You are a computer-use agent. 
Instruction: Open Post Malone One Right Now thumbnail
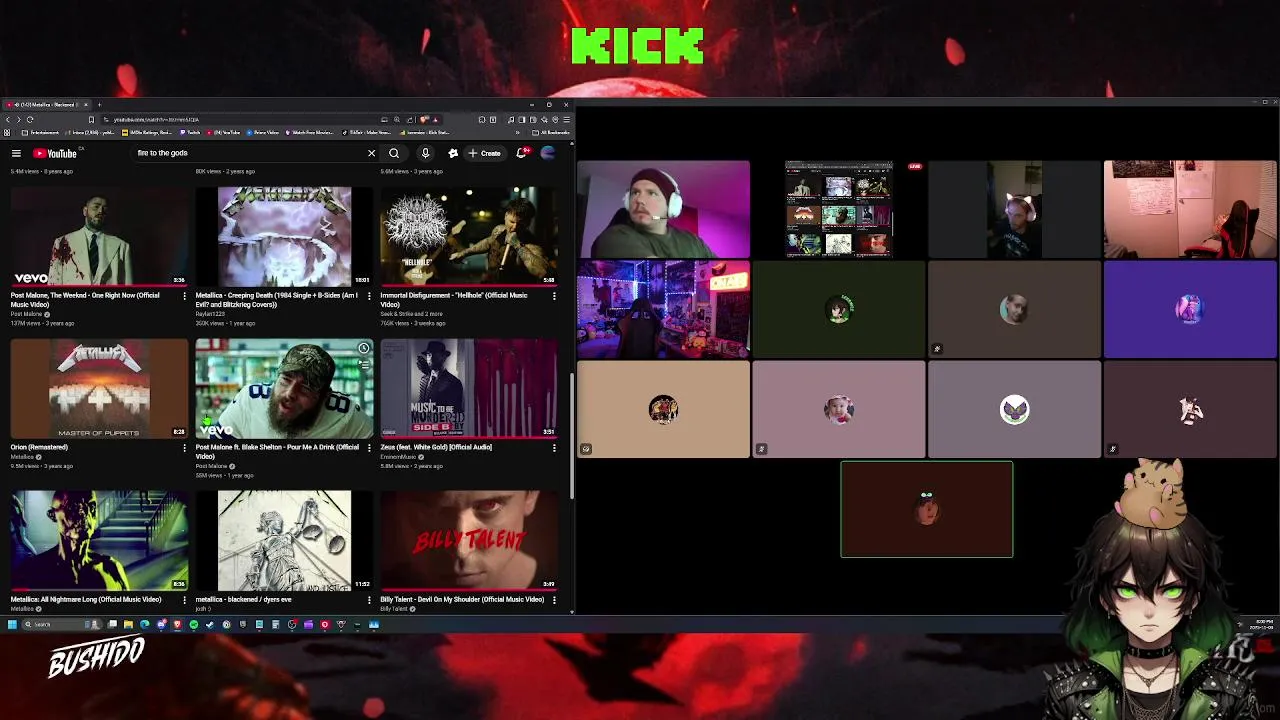[x=99, y=236]
